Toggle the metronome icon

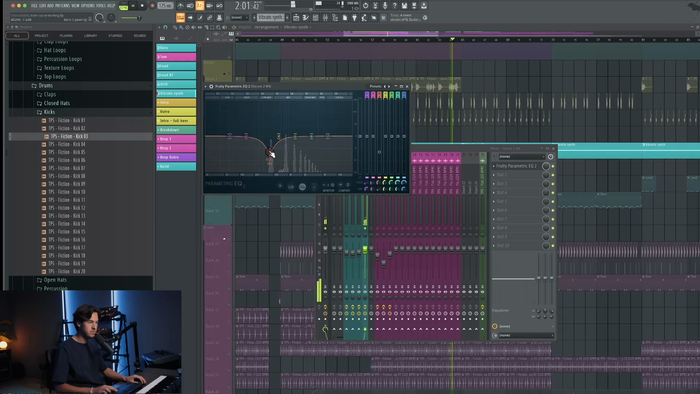pyautogui.click(x=180, y=6)
